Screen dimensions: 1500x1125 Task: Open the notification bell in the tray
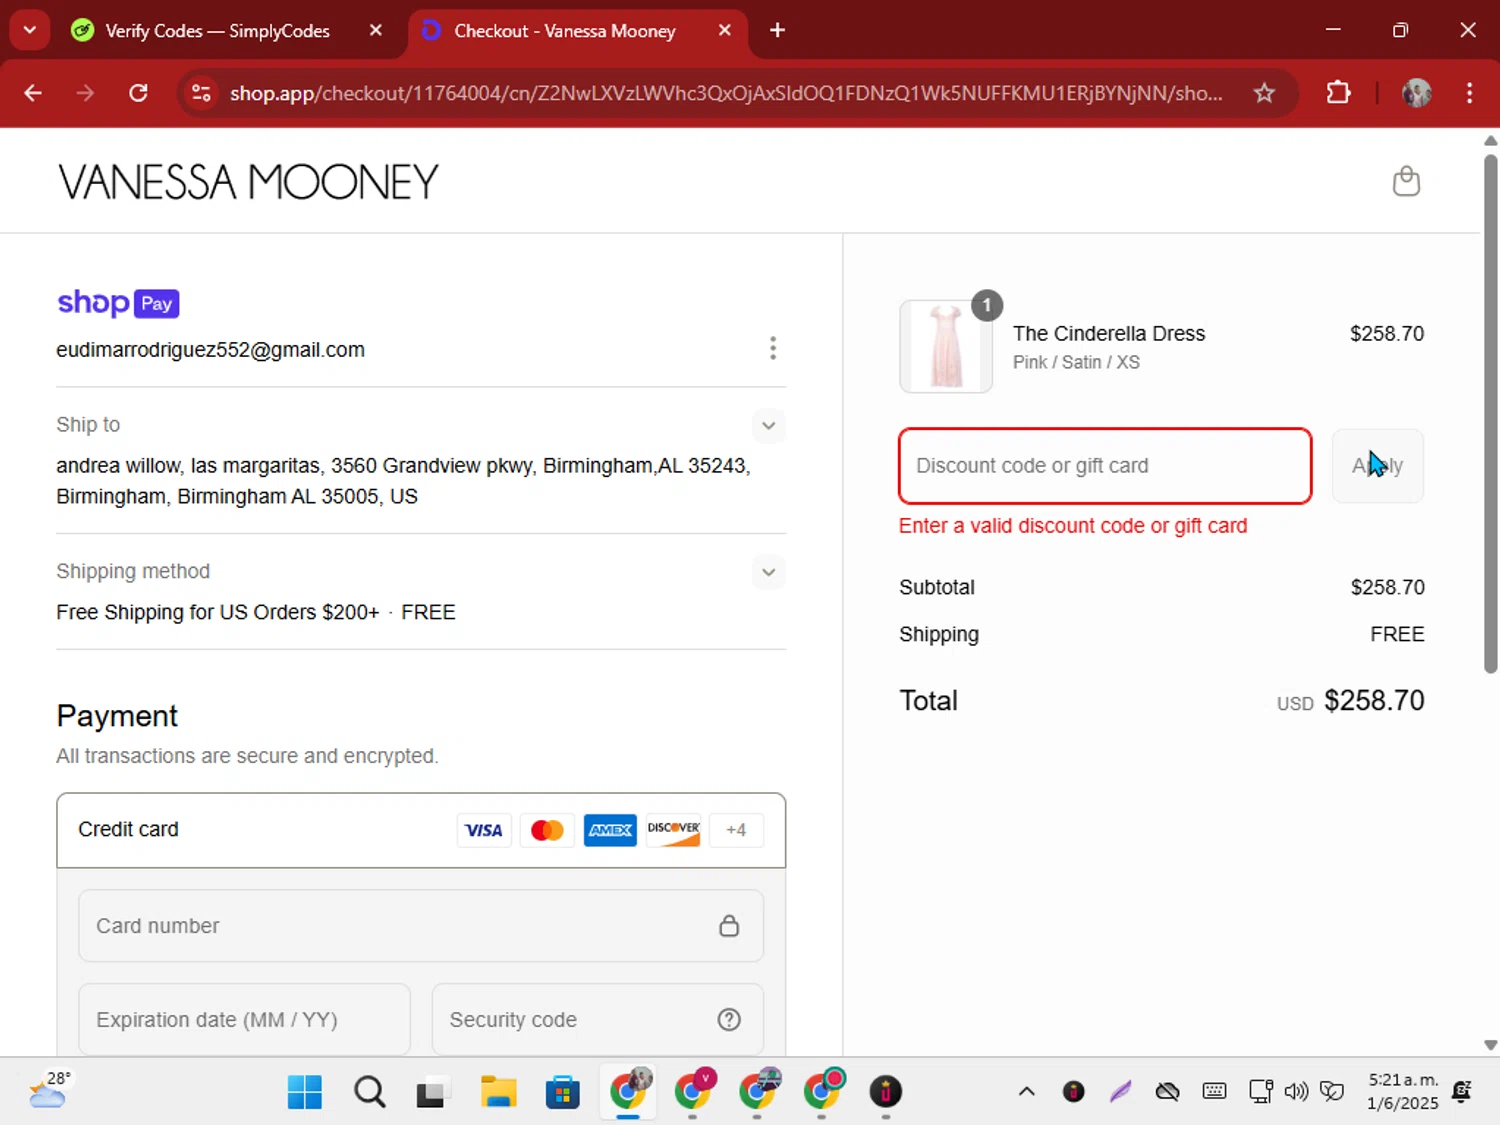pos(1462,1091)
